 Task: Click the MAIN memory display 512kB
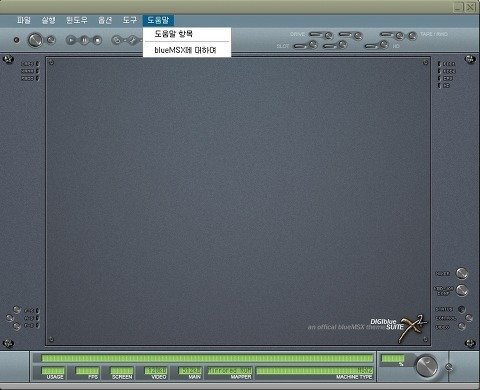[x=190, y=371]
